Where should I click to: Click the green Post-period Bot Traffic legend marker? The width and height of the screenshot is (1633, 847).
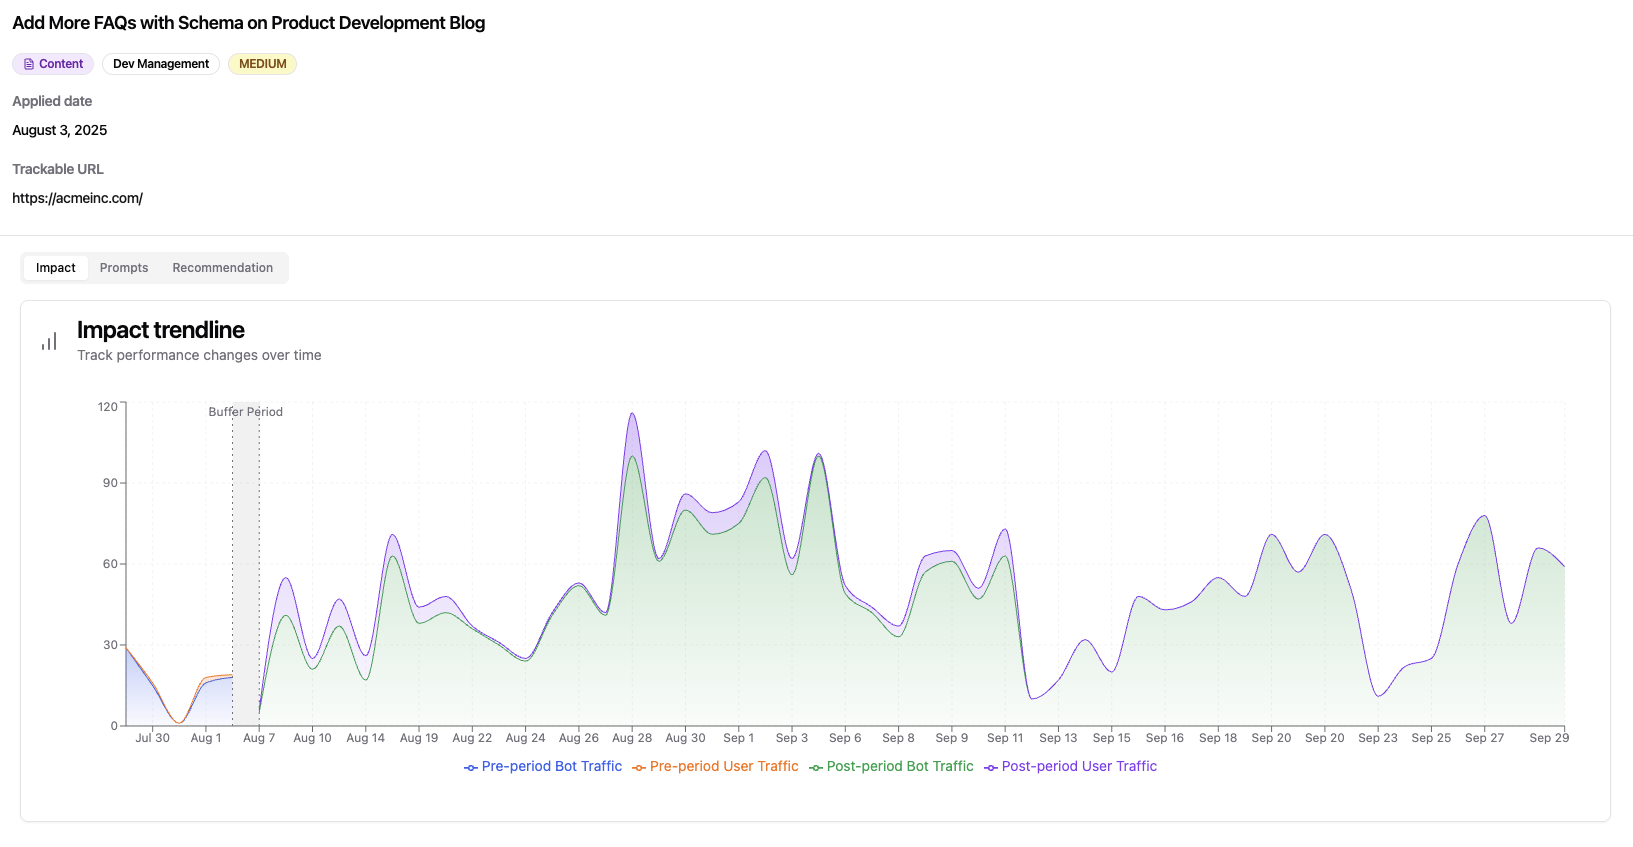(x=816, y=767)
